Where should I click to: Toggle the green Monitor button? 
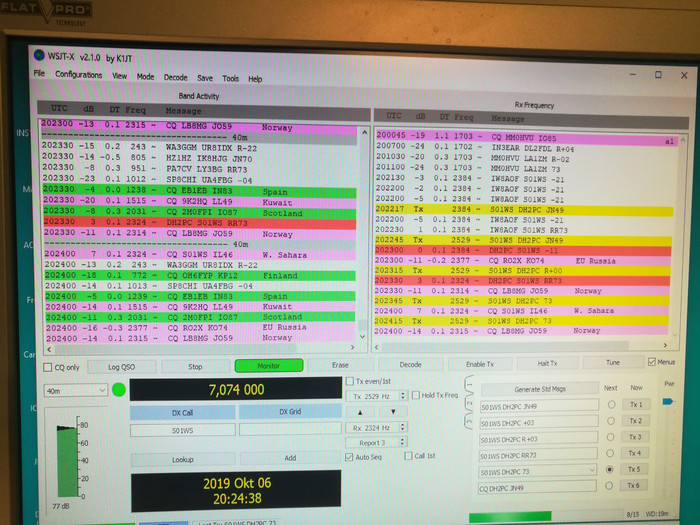(269, 366)
